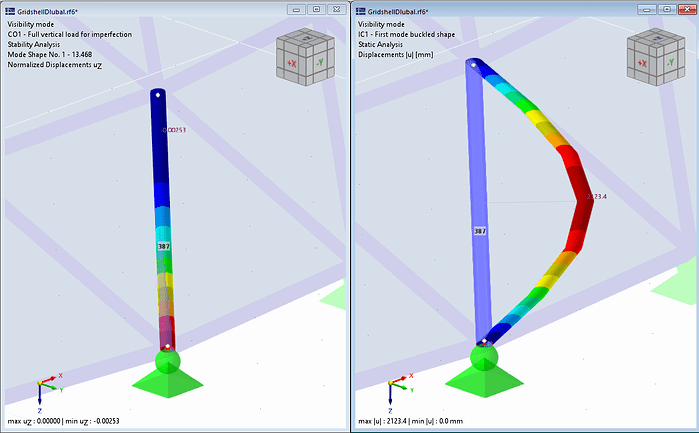699x433 pixels.
Task: Click the +X face of the right navigation cube
Action: click(x=645, y=62)
